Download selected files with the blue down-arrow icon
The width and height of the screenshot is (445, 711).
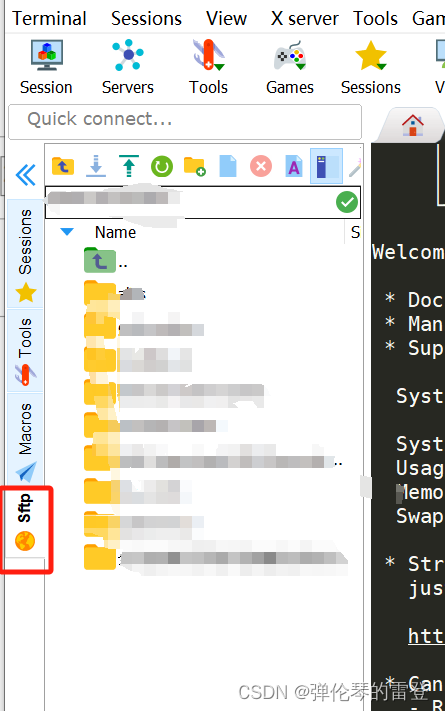96,166
